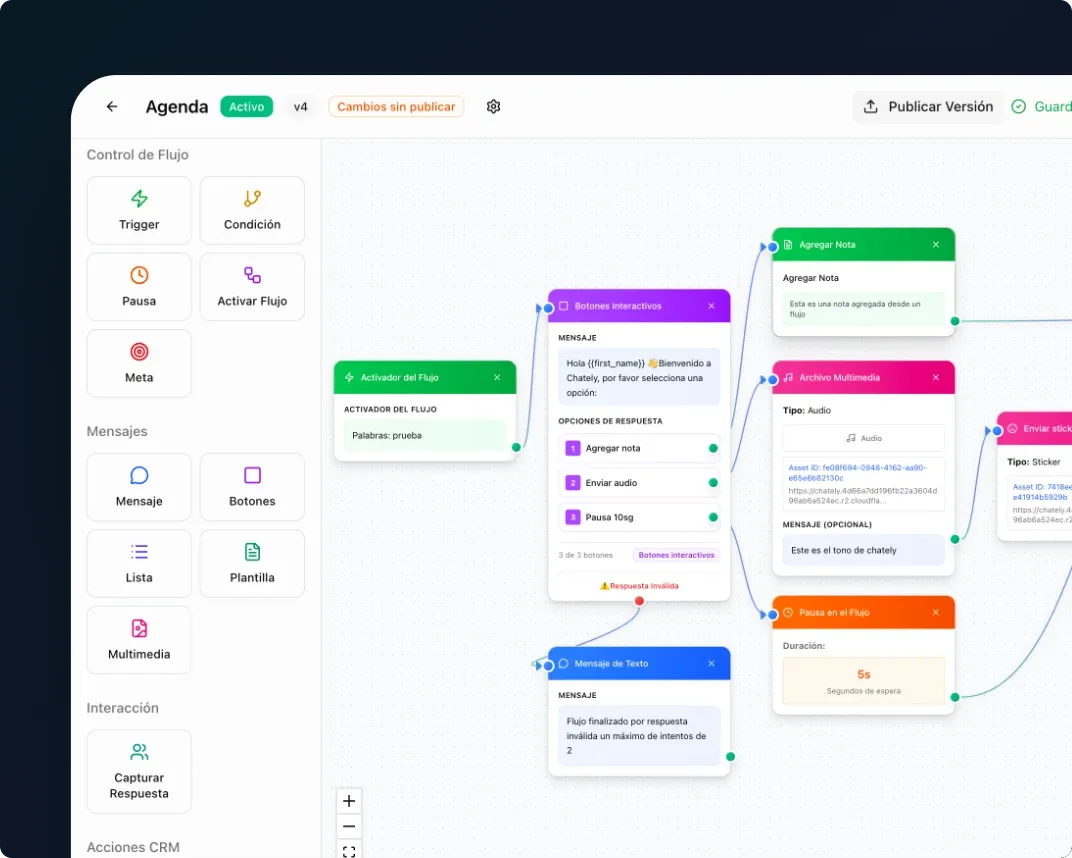Click the Publicar Versión button
The image size is (1072, 858).
coord(928,107)
